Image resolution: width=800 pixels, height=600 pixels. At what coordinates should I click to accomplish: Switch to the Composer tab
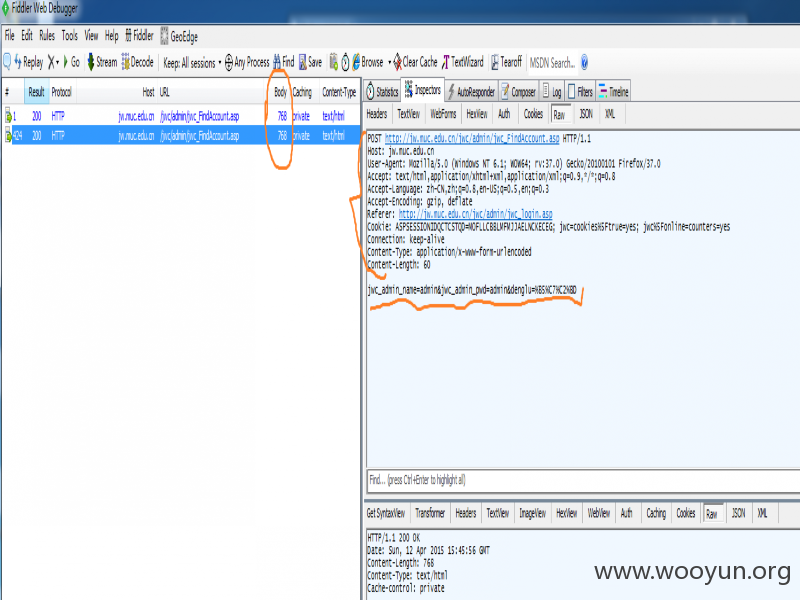pyautogui.click(x=518, y=92)
